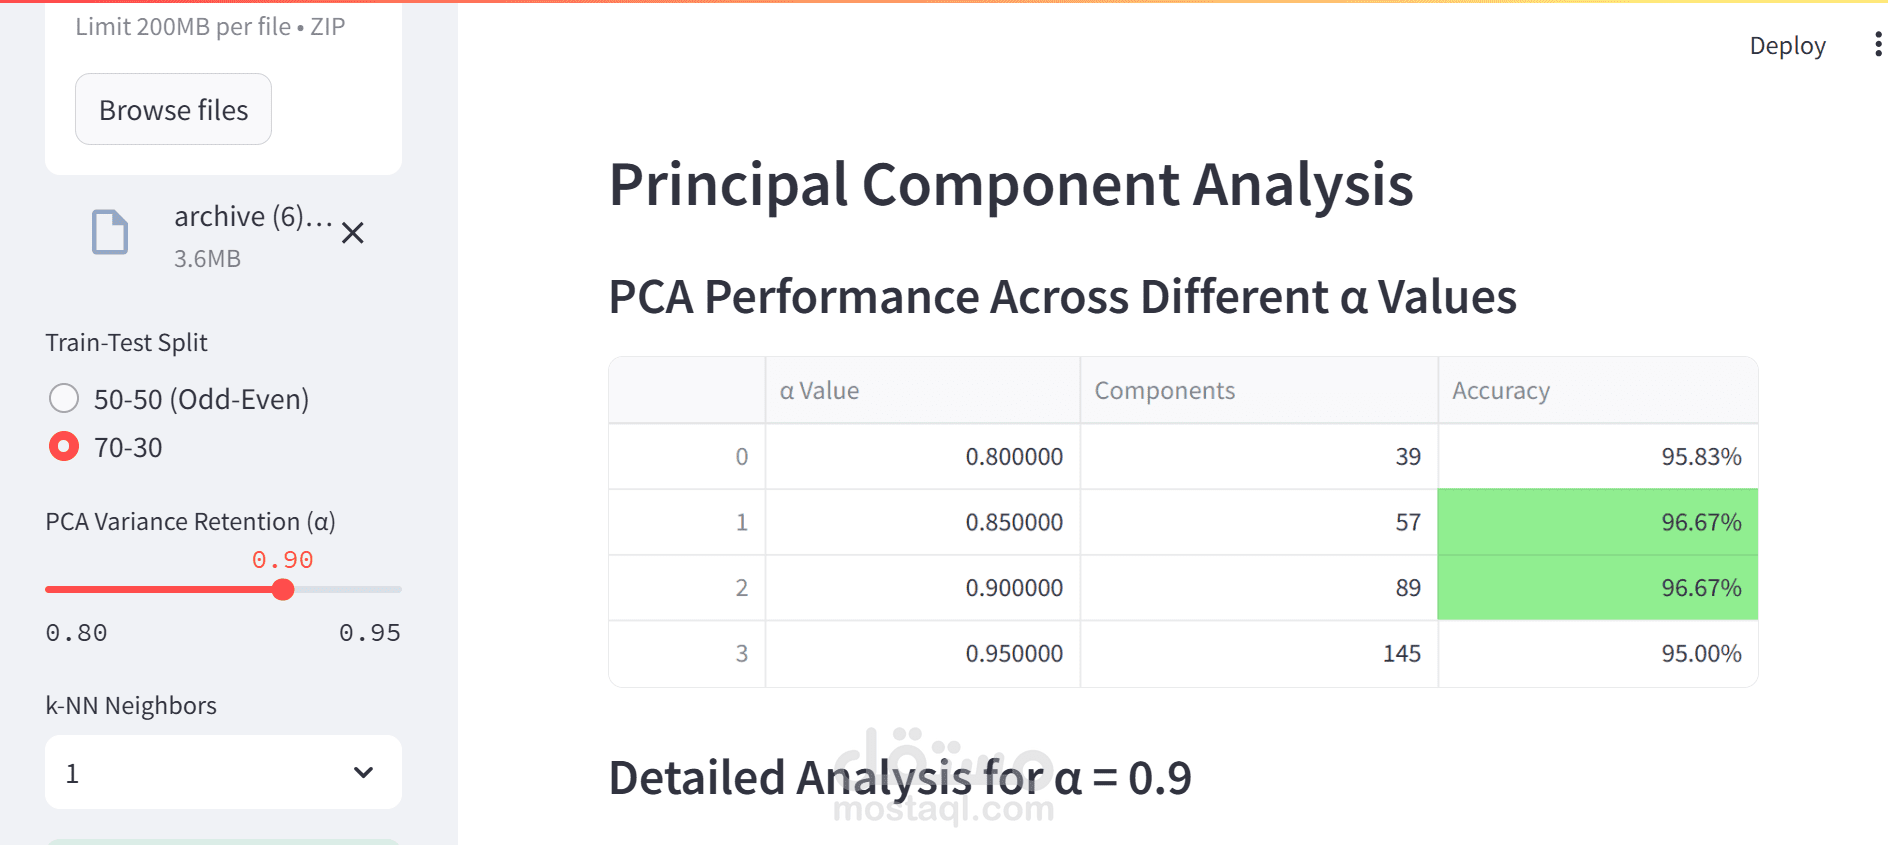The width and height of the screenshot is (1888, 845).
Task: Click the Deploy button
Action: coord(1787,46)
